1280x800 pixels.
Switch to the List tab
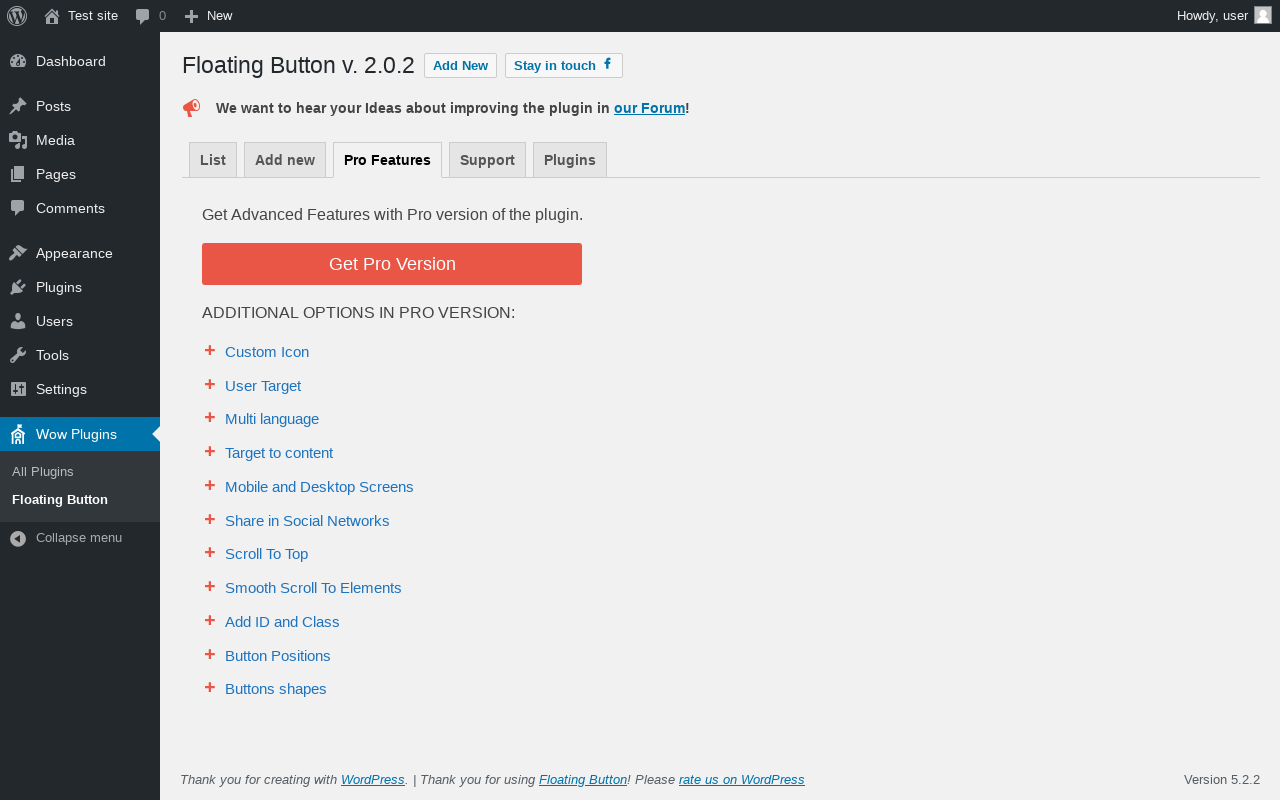pos(213,160)
